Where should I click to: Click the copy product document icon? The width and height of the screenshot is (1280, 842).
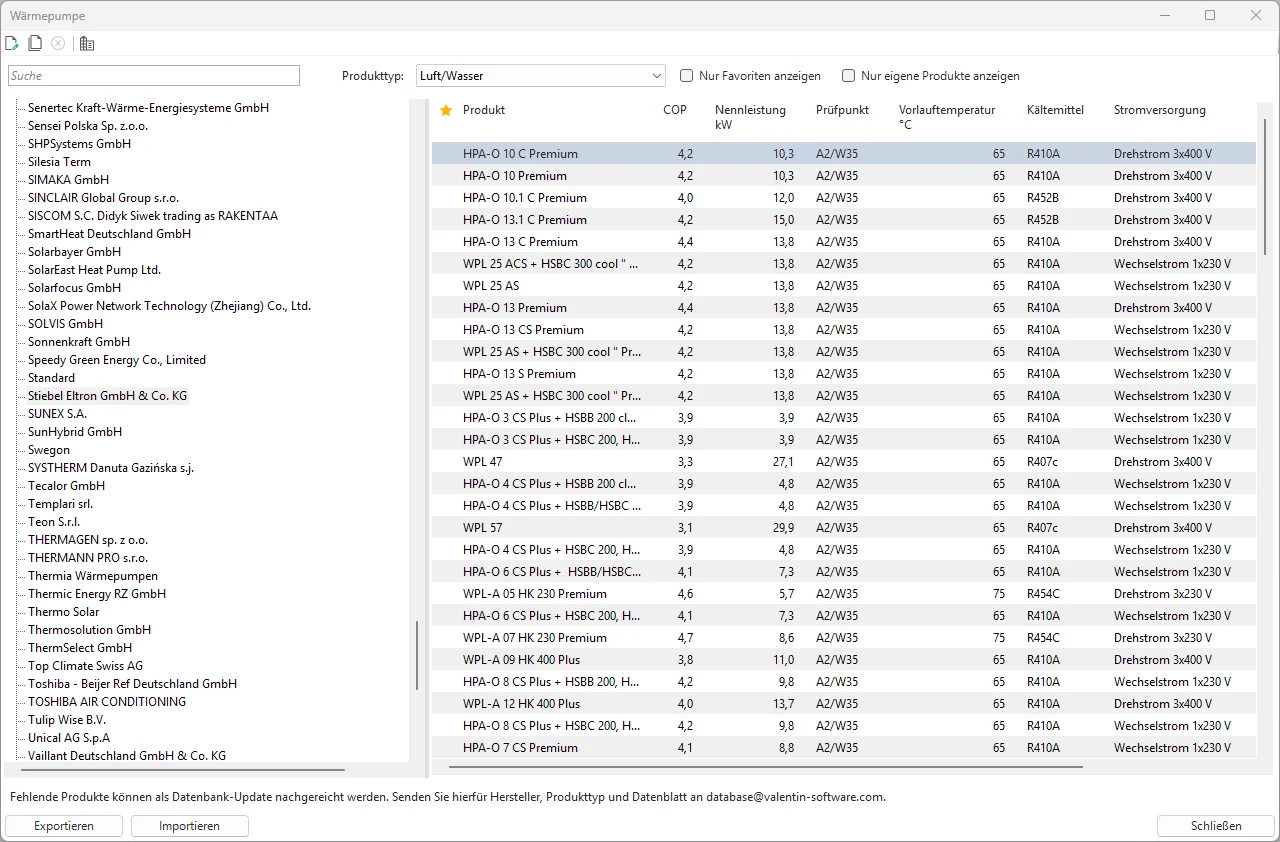pos(35,43)
